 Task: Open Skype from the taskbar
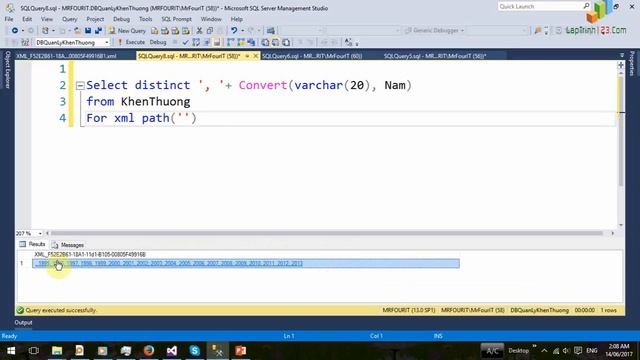(x=195, y=351)
